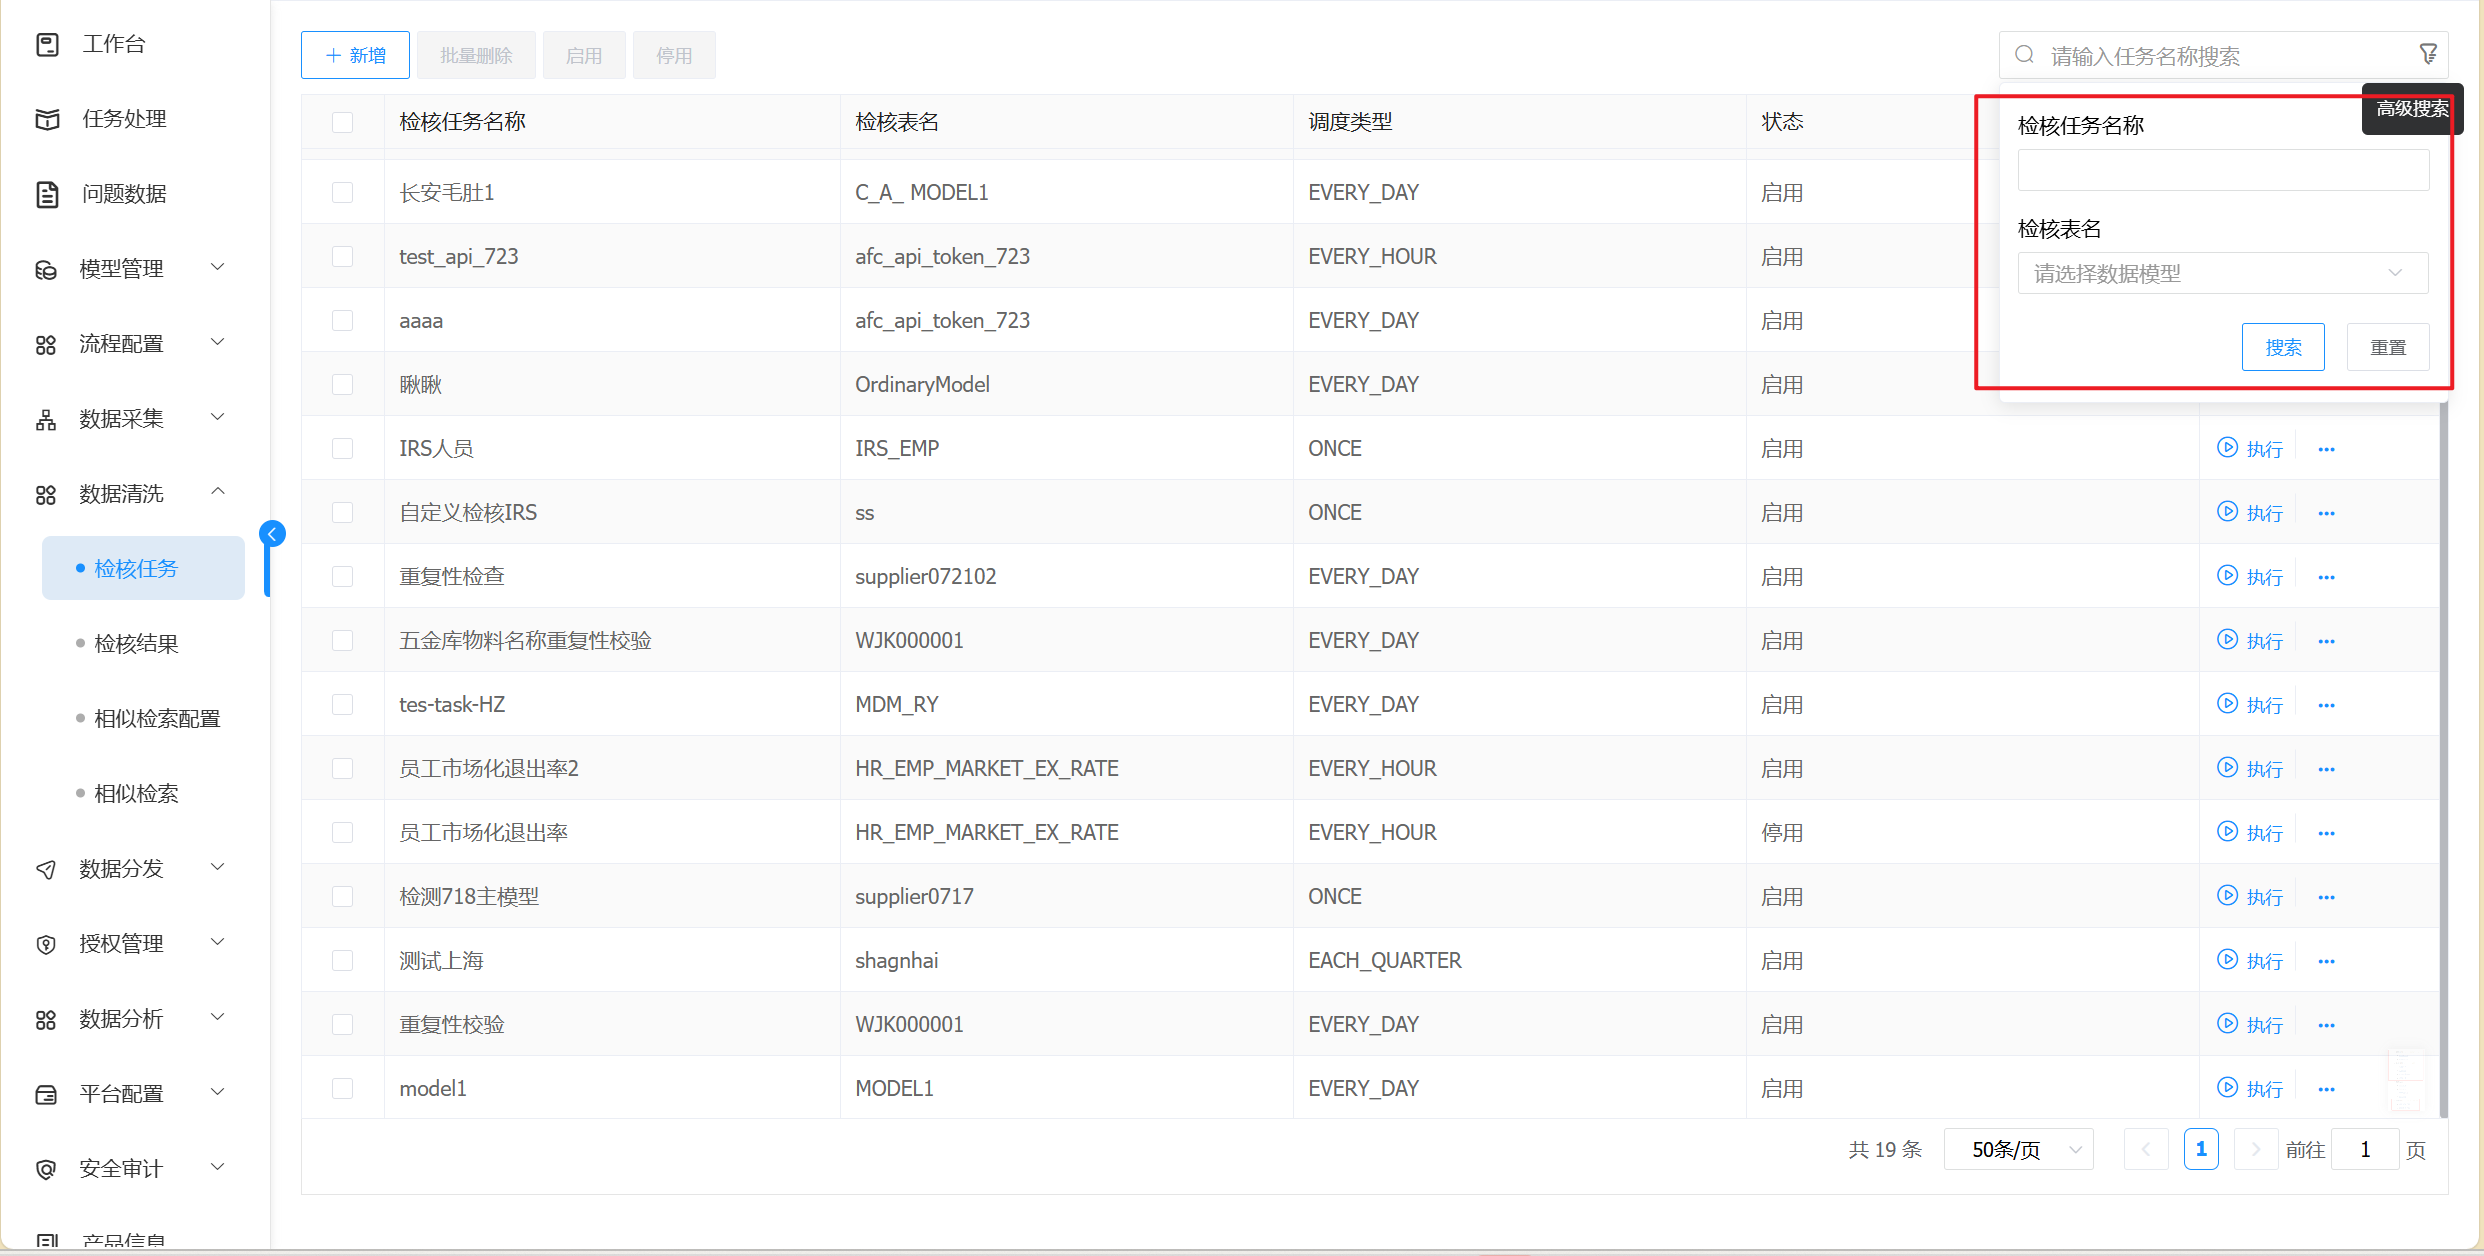
Task: Check the box for 长安毛肚1 row
Action: point(342,192)
